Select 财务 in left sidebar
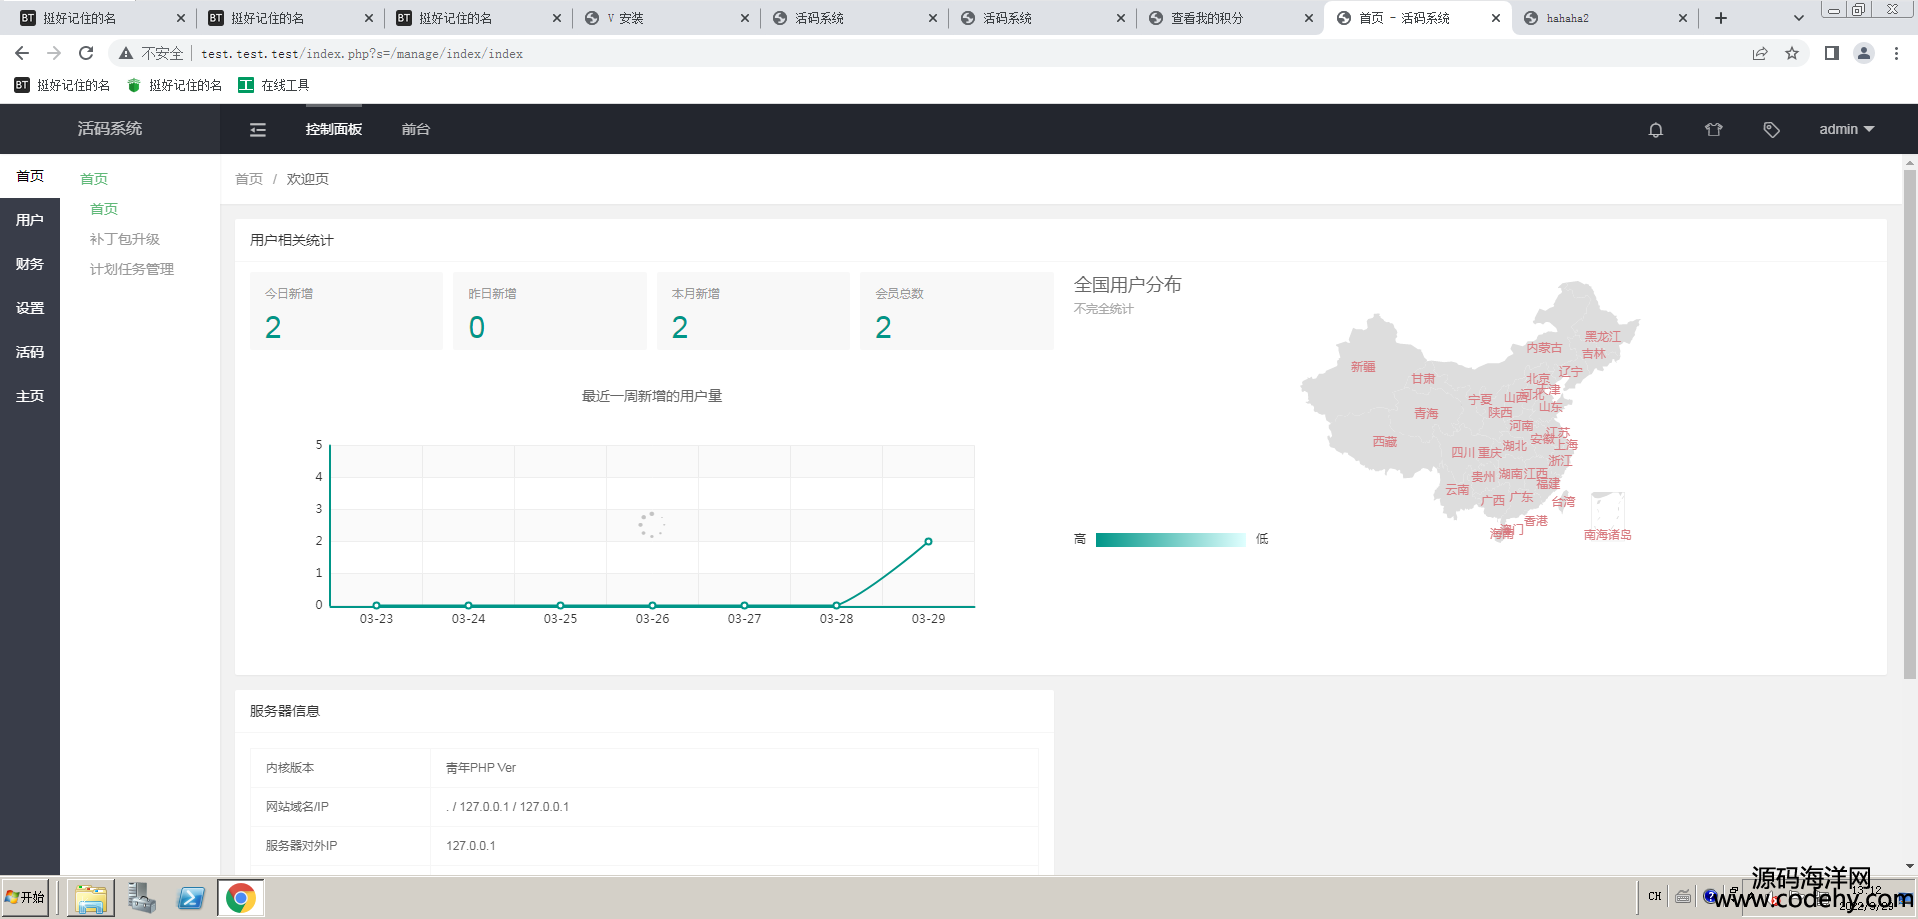The width and height of the screenshot is (1918, 919). click(30, 264)
